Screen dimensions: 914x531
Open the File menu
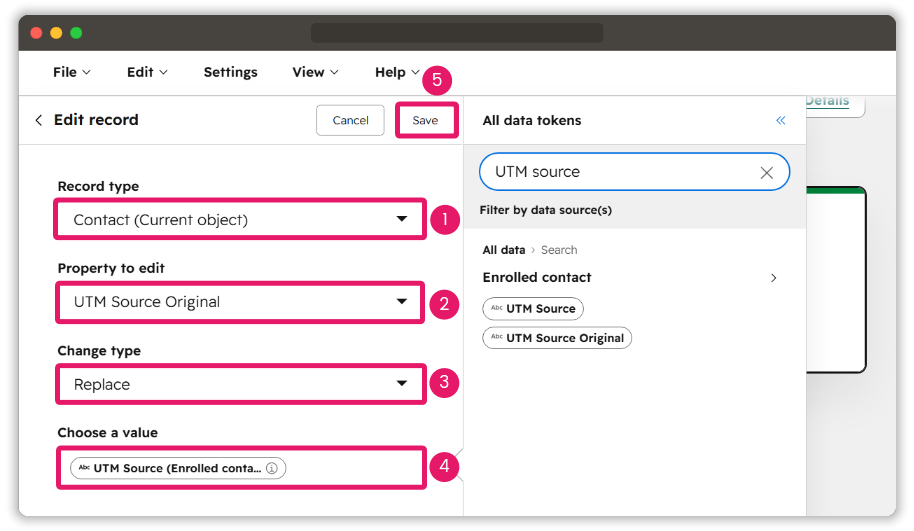point(72,72)
